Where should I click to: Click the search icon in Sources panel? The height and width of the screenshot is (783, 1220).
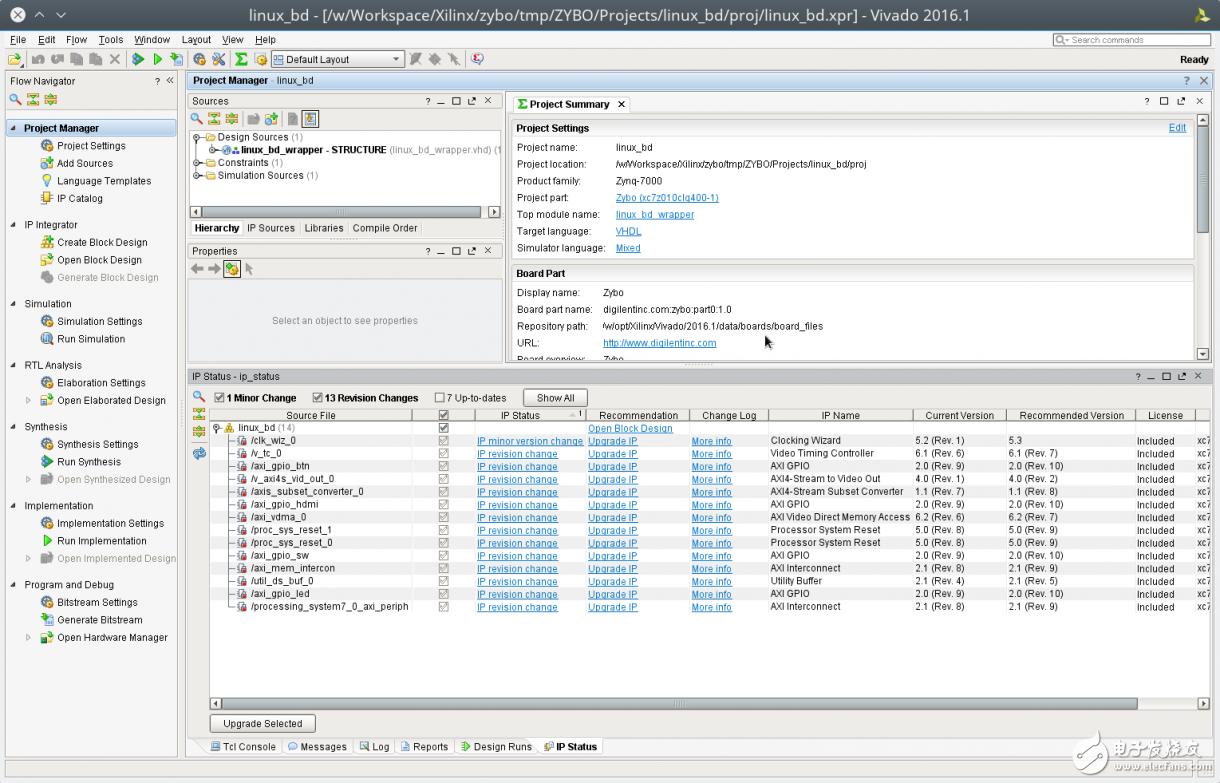tap(197, 119)
